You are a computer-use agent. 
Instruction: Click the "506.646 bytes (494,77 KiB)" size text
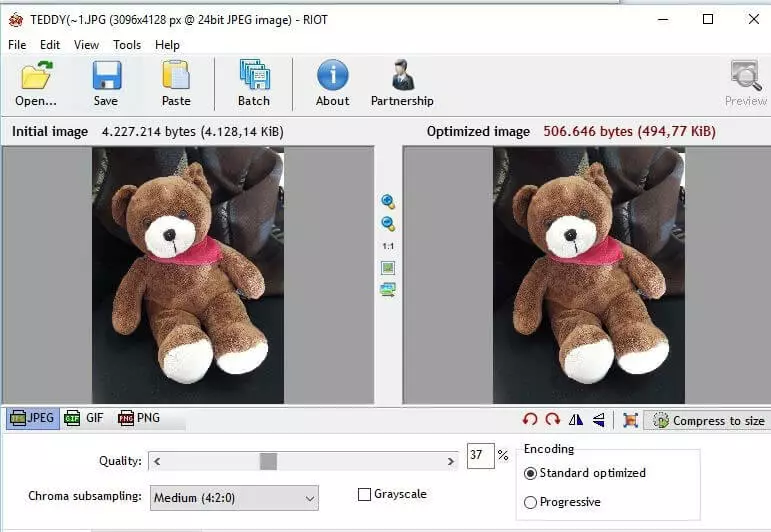[629, 132]
